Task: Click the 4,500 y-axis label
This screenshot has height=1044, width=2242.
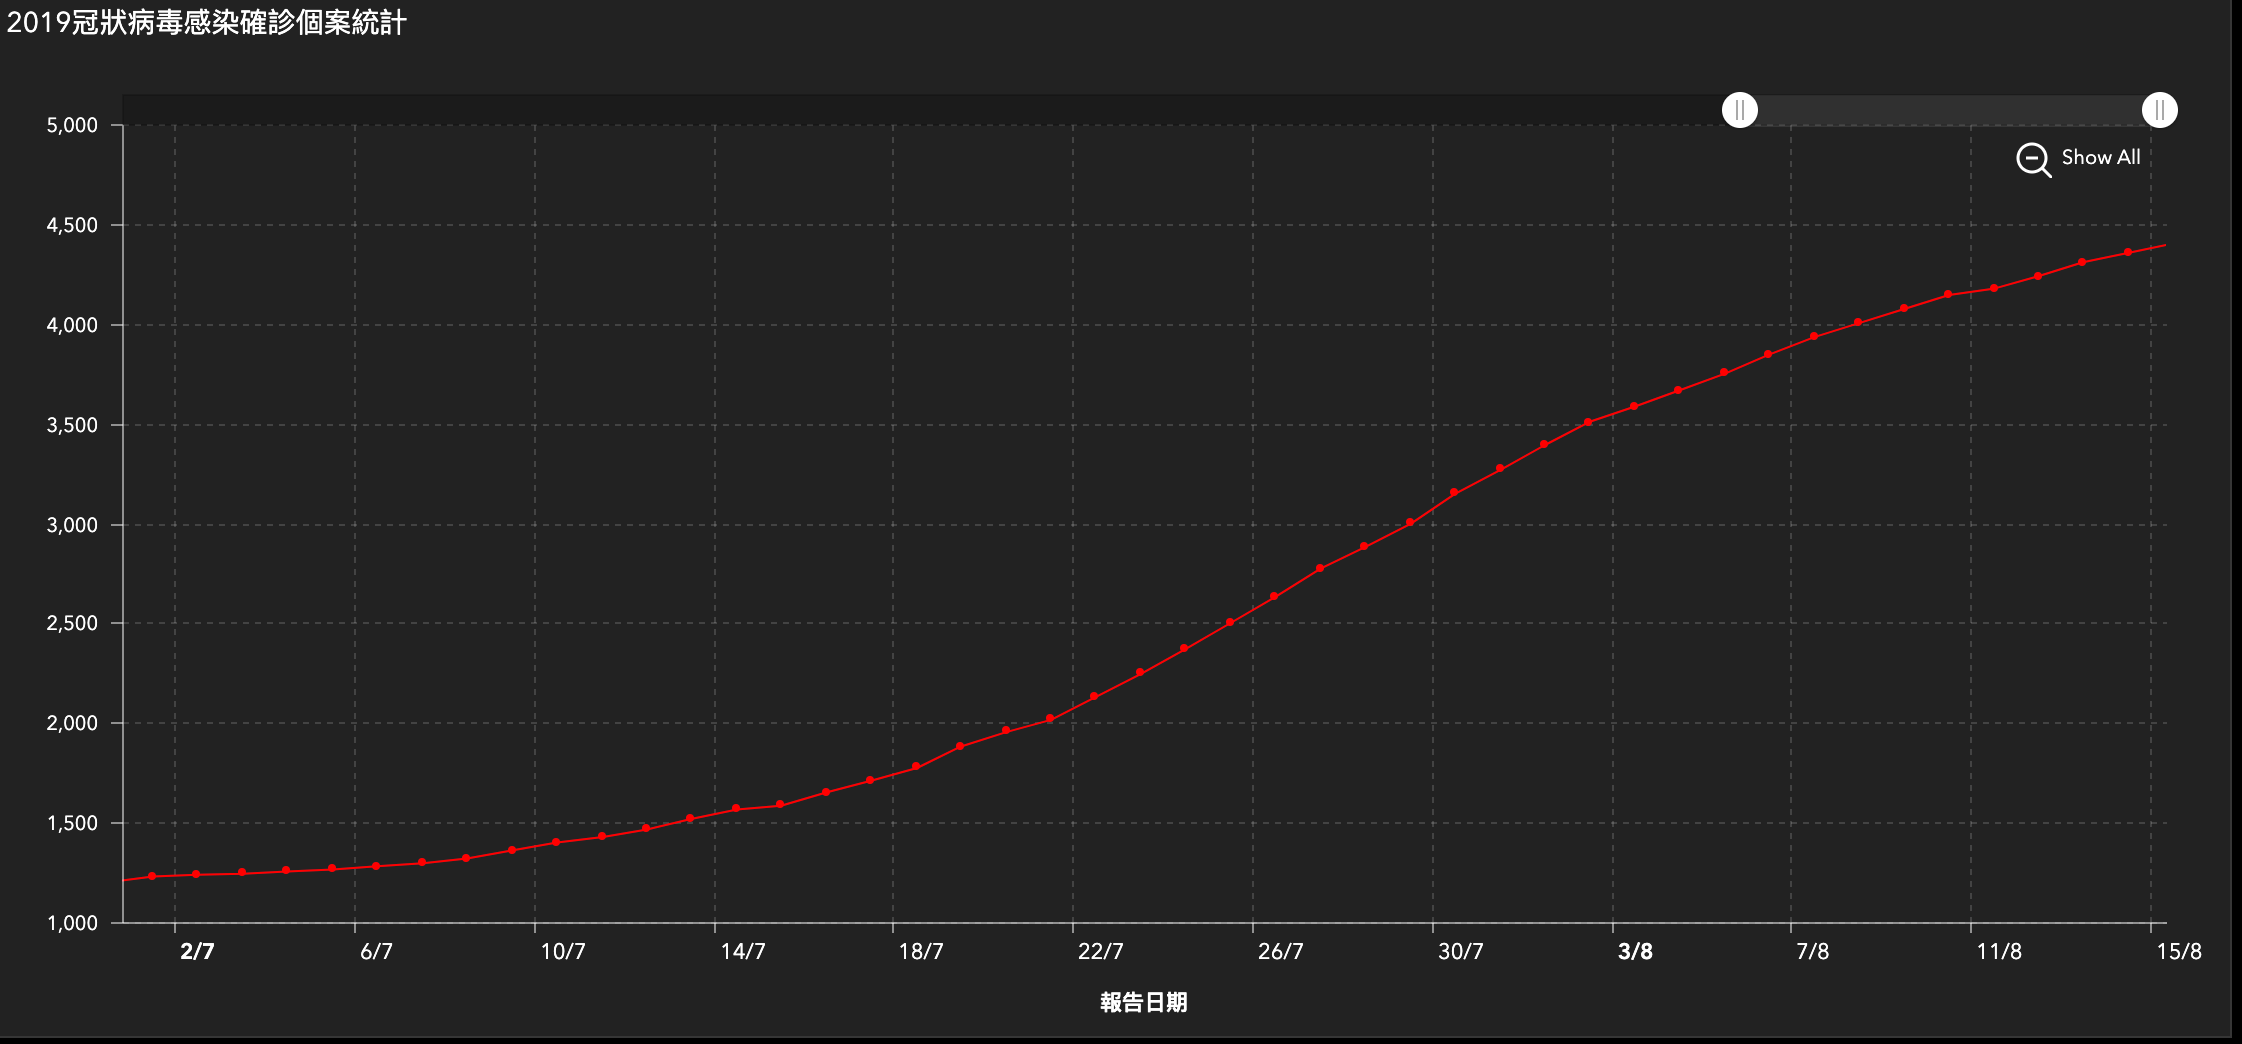Action: [72, 225]
